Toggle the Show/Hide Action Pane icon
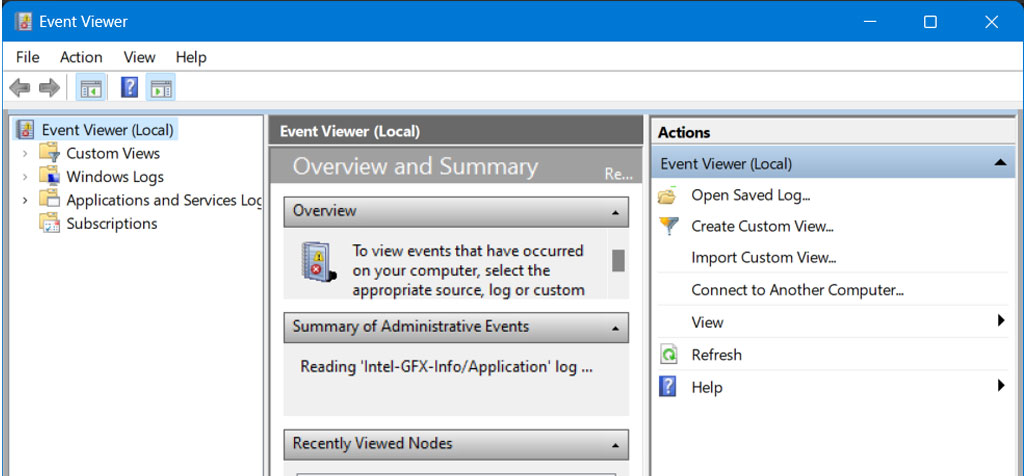 click(161, 87)
